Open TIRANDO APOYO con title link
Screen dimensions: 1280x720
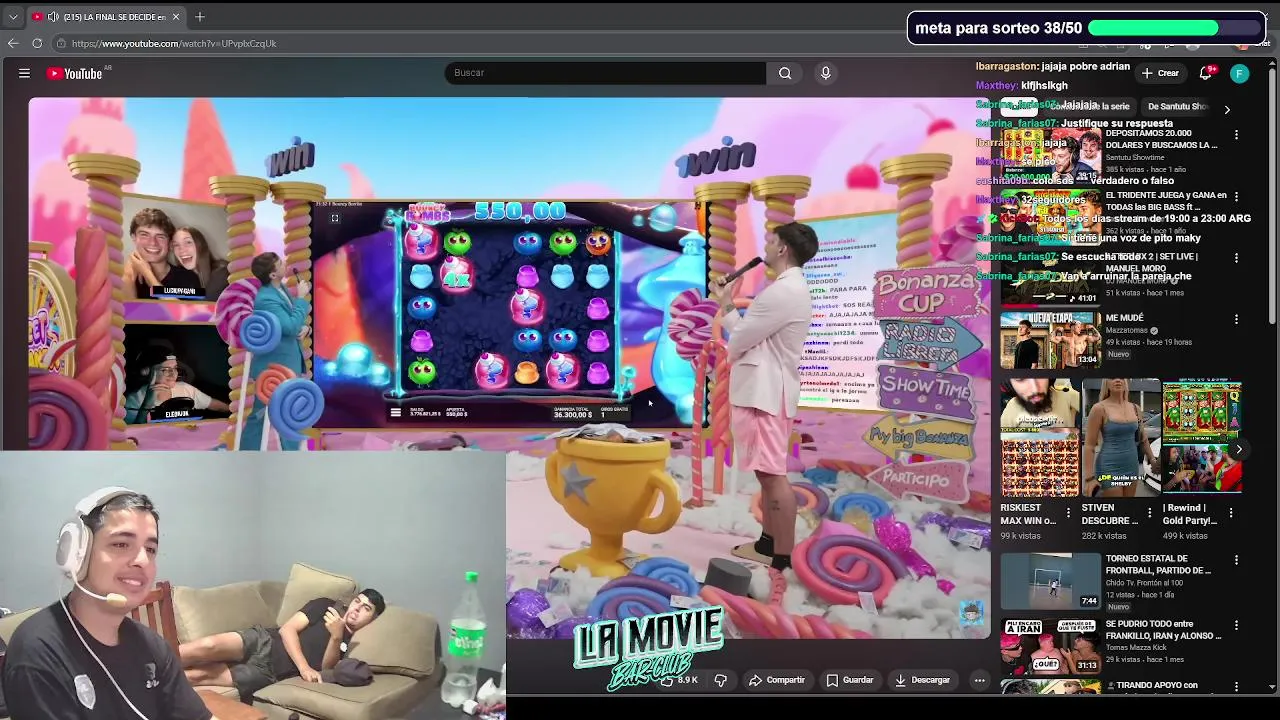[1152, 685]
